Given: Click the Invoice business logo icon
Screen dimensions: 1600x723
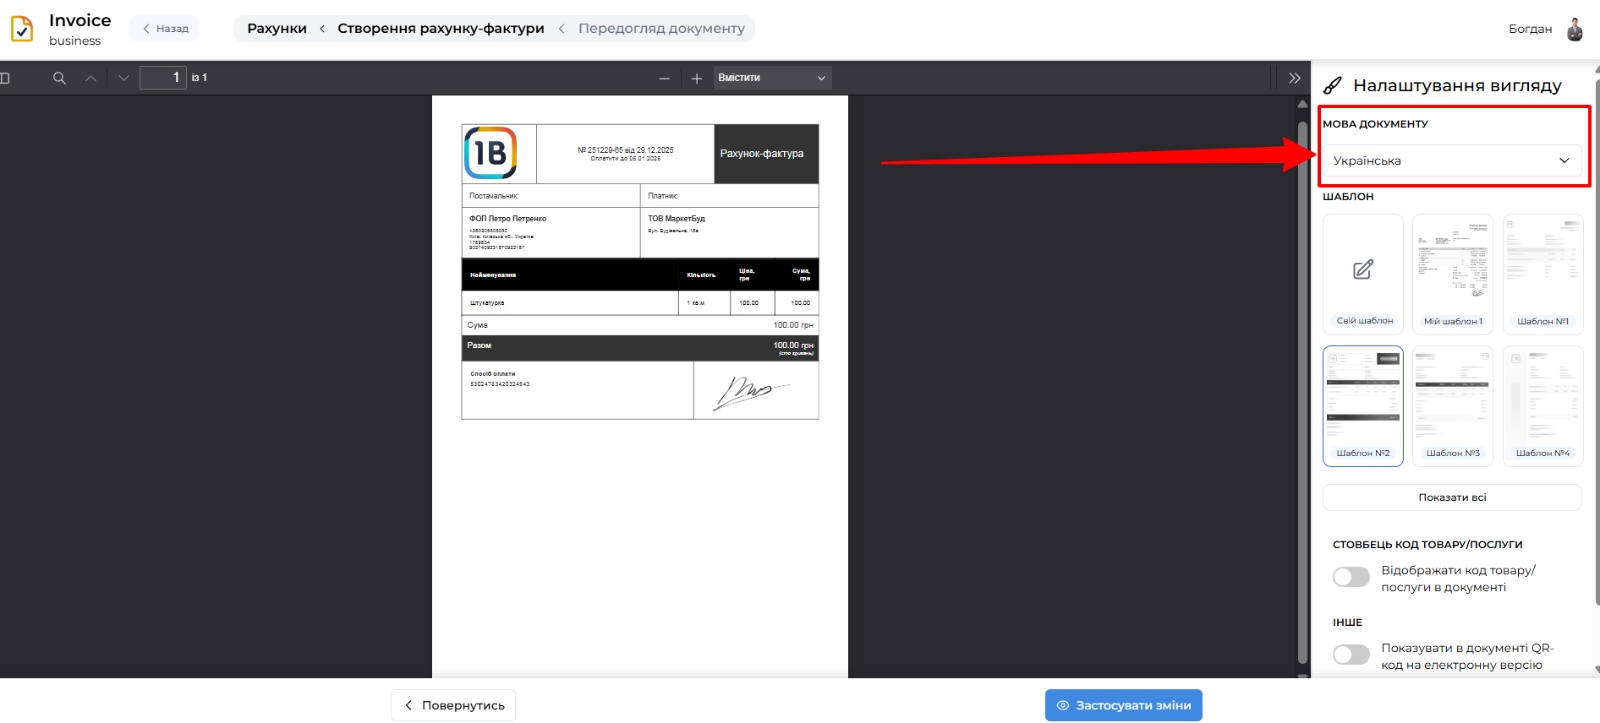Looking at the screenshot, I should [22, 29].
